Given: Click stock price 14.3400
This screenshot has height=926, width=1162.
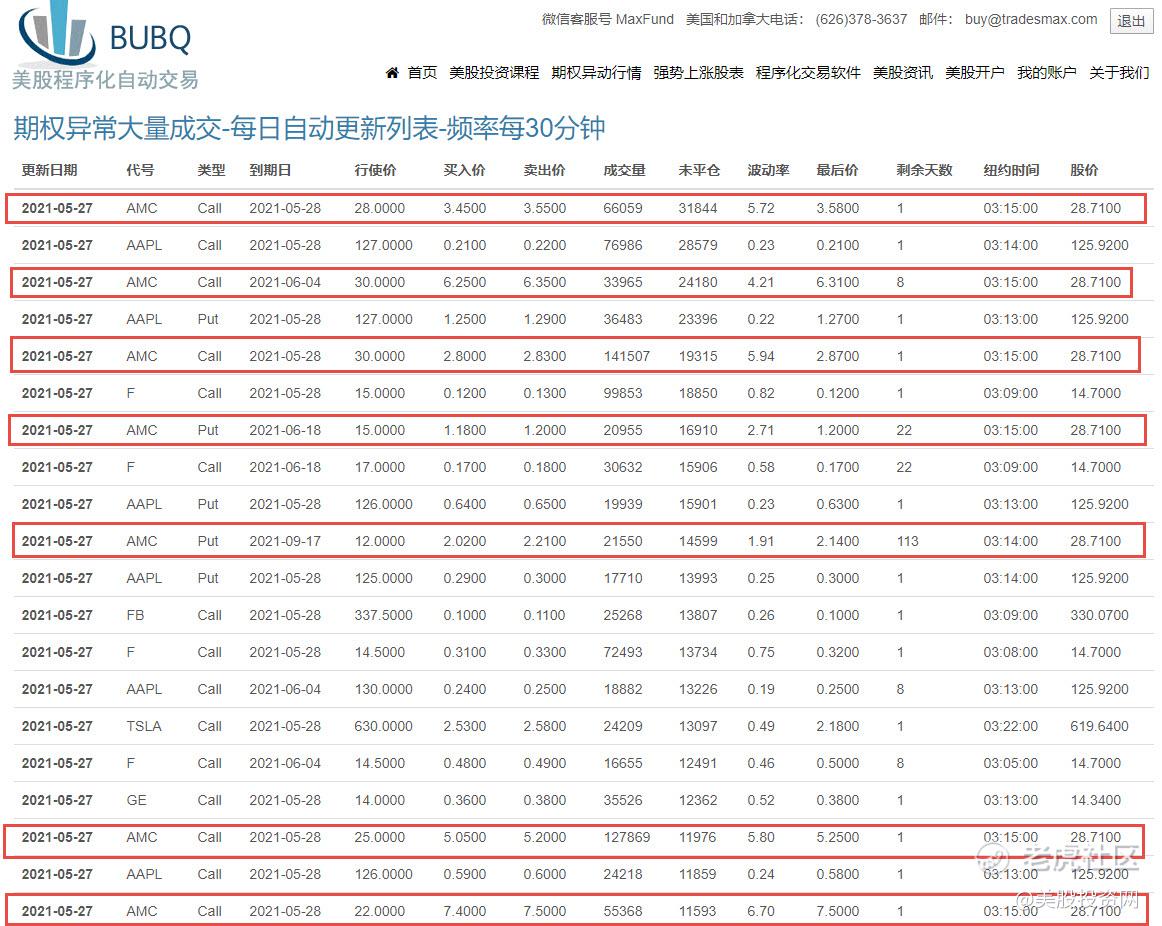Looking at the screenshot, I should pyautogui.click(x=1095, y=800).
